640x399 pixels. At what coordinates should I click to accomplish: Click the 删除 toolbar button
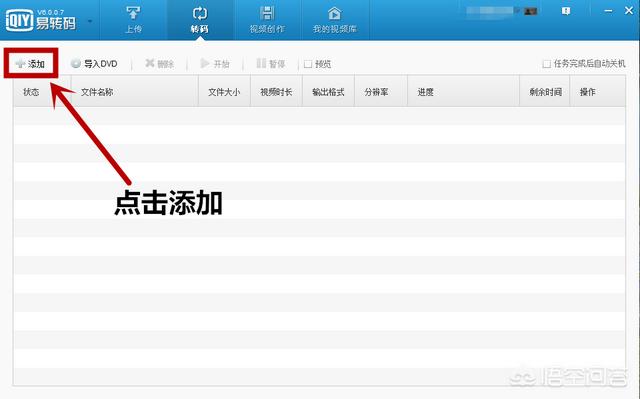tap(160, 64)
